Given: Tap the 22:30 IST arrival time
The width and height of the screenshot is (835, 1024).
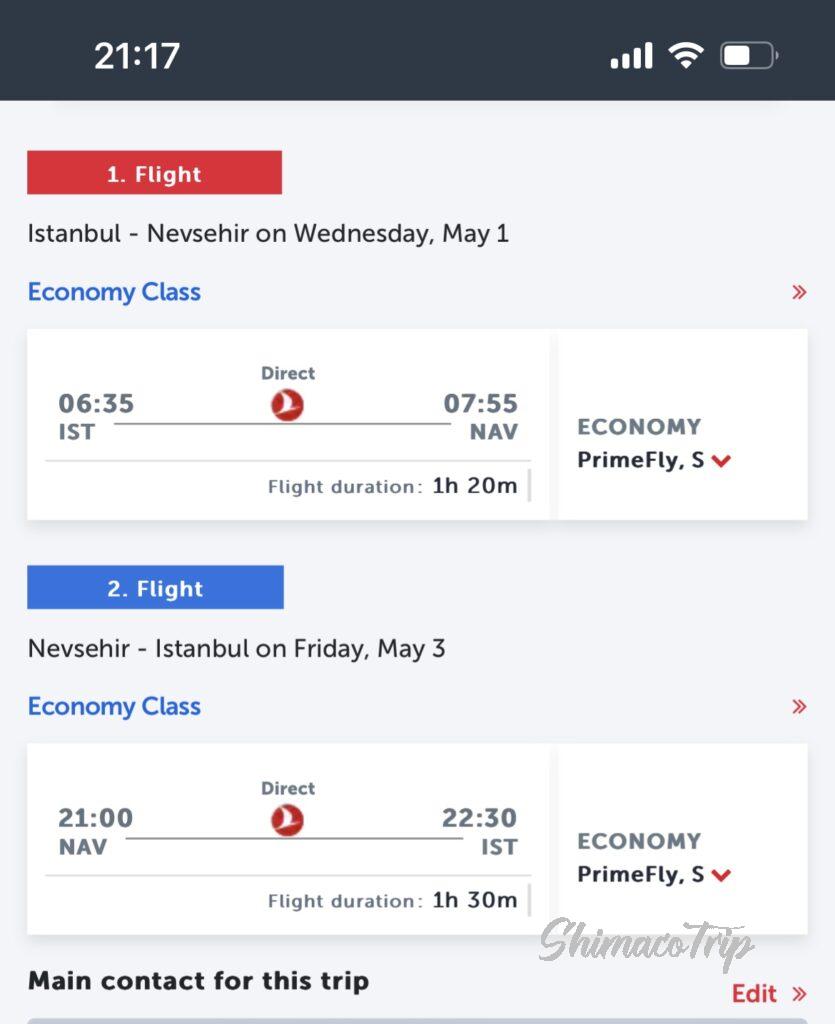Looking at the screenshot, I should [x=480, y=818].
